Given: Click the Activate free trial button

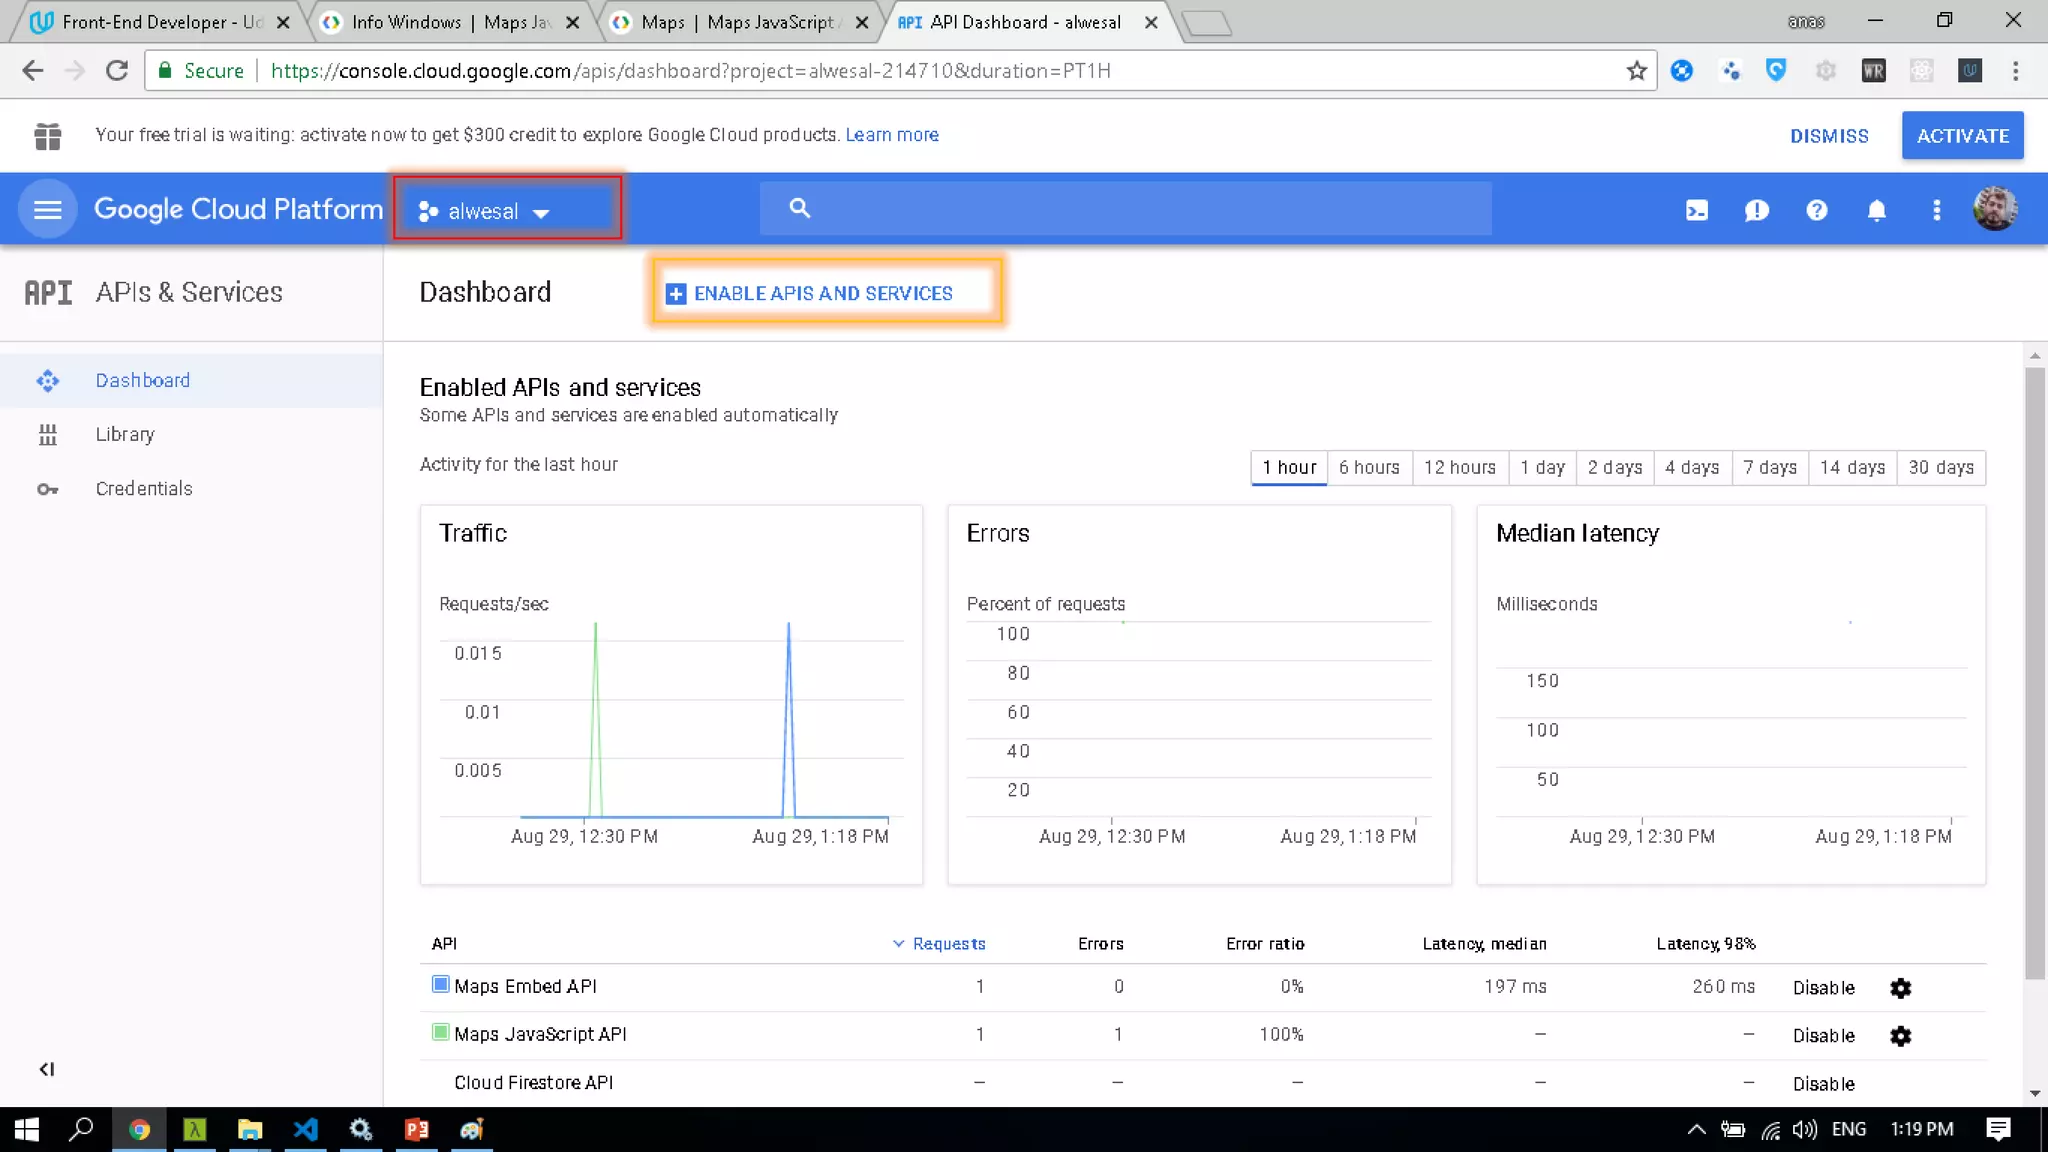Looking at the screenshot, I should pos(1962,136).
